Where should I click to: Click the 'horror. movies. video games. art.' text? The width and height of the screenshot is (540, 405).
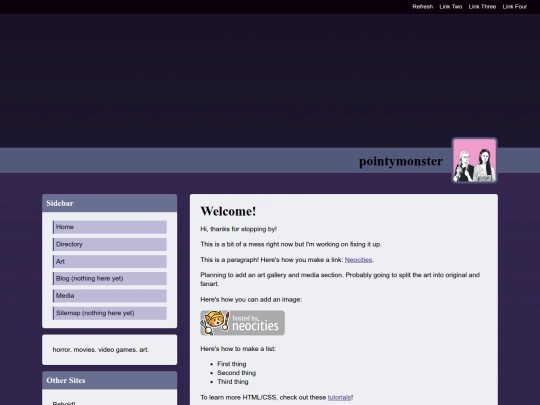click(101, 350)
